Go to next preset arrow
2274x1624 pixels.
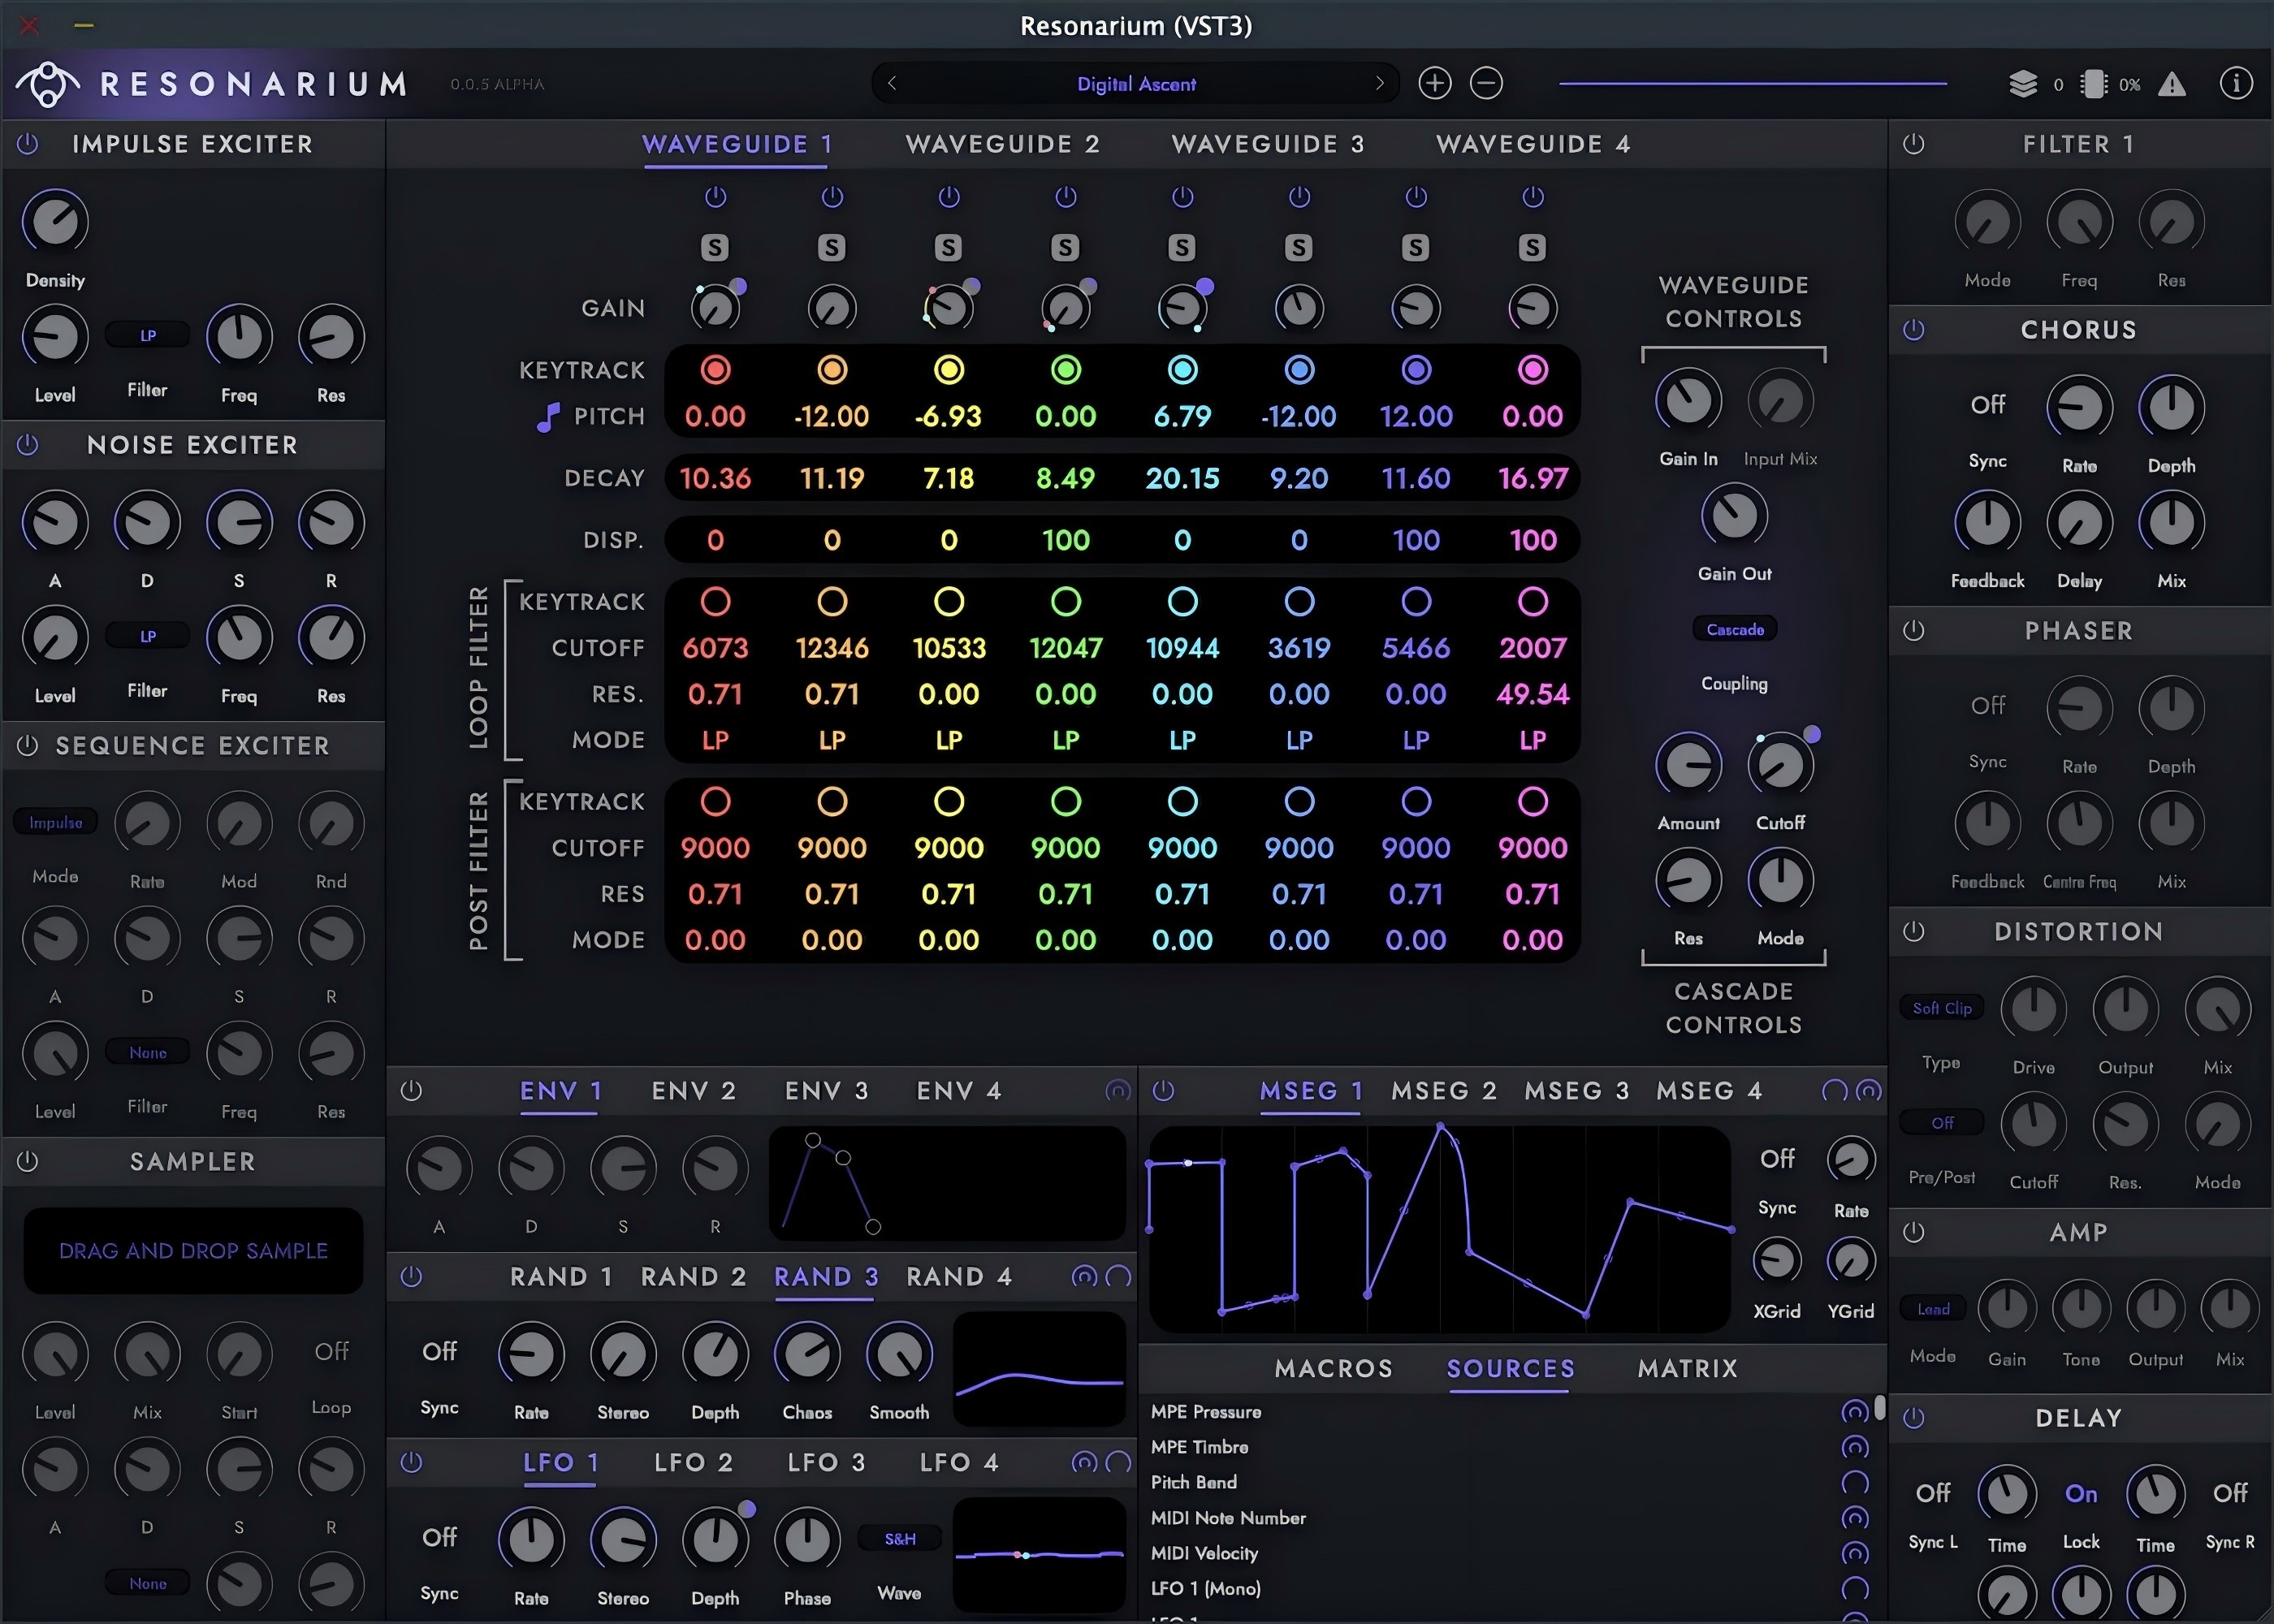1380,84
